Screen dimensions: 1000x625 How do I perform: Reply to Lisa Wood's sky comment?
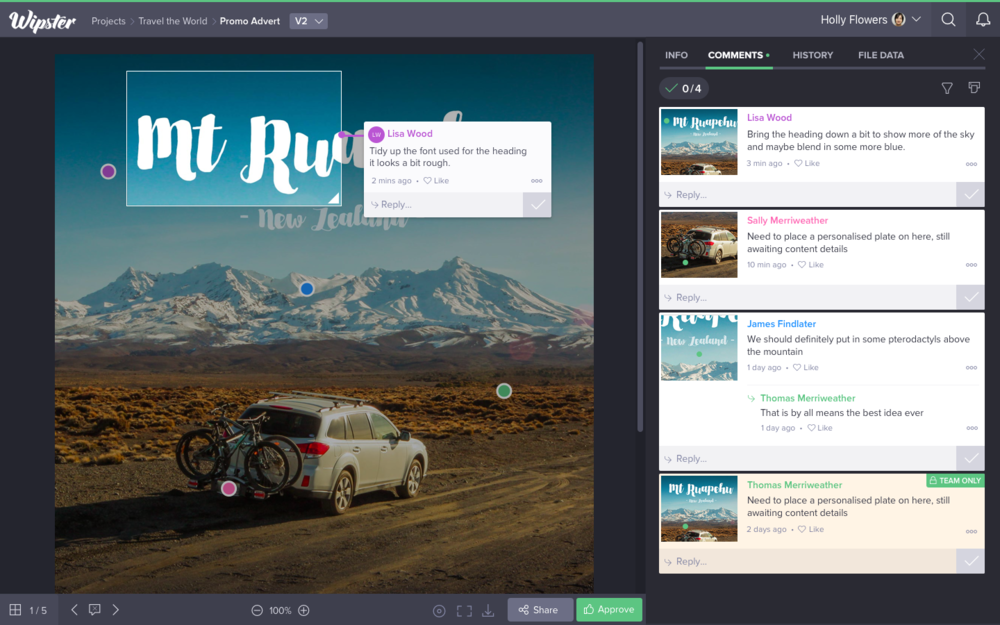[808, 195]
